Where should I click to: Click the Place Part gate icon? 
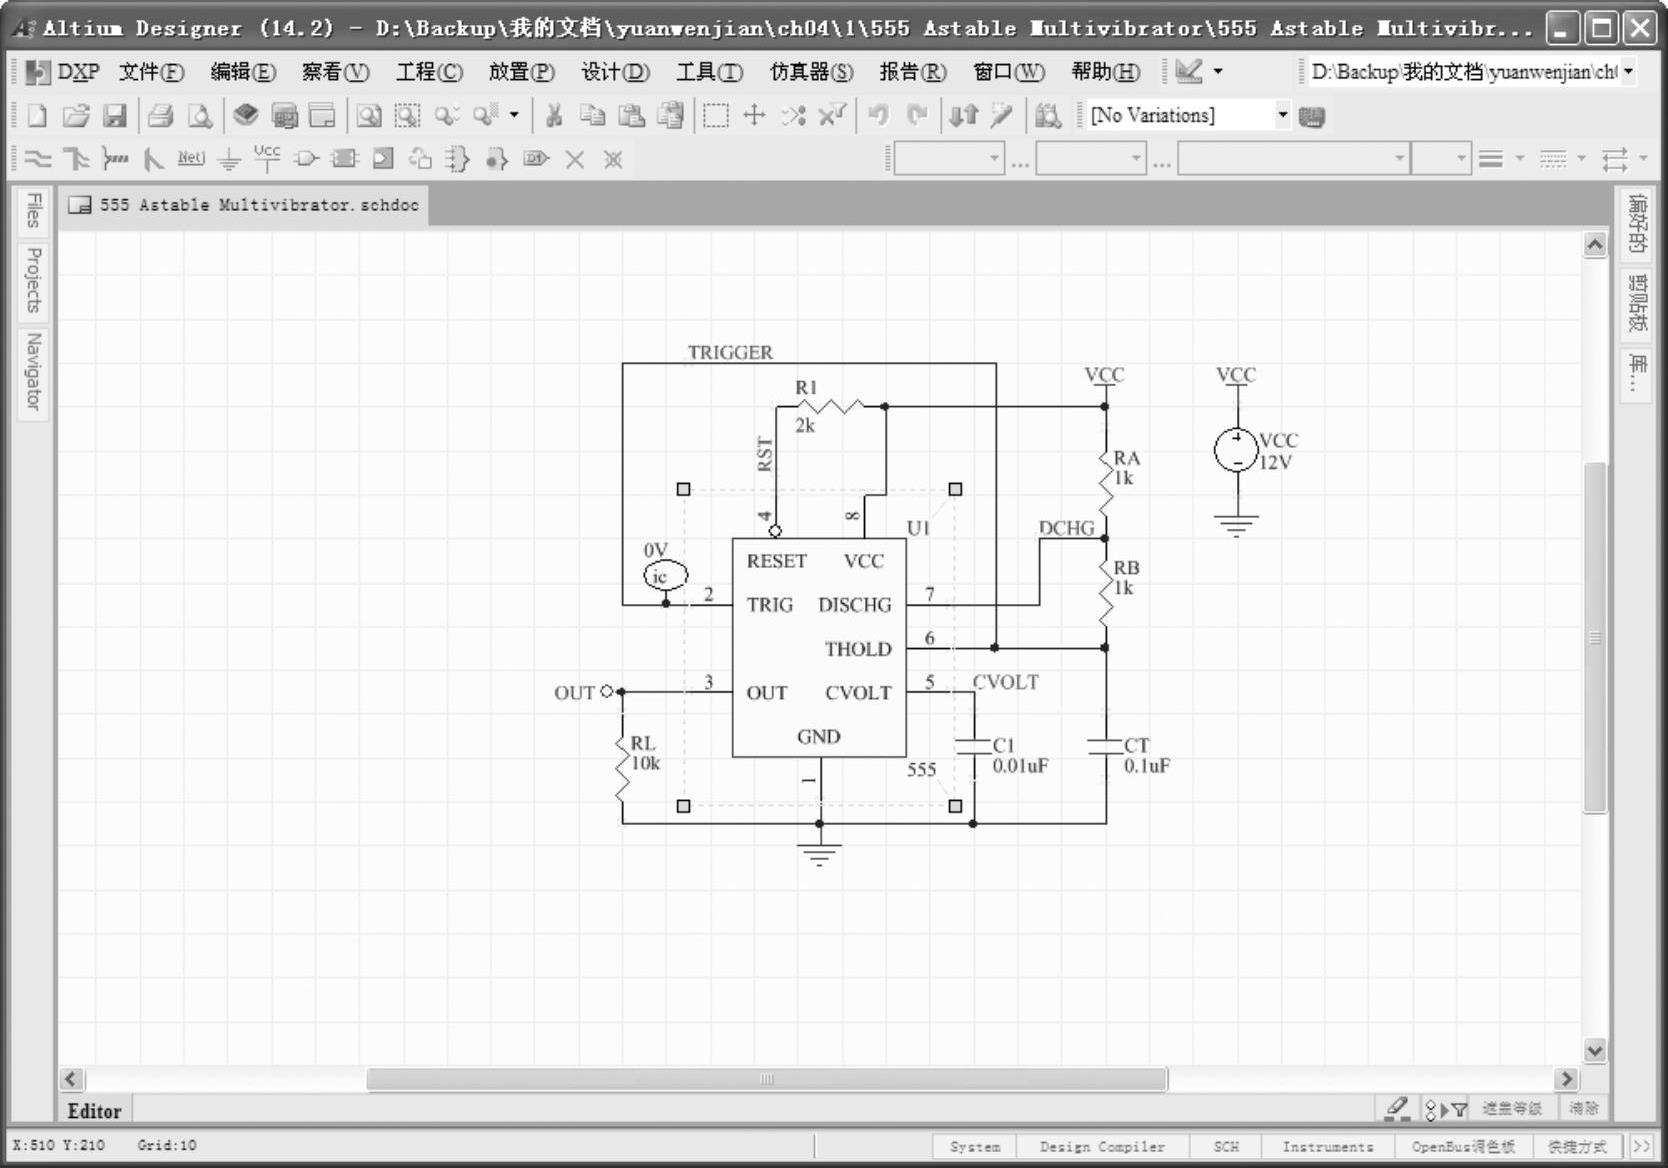pos(306,159)
